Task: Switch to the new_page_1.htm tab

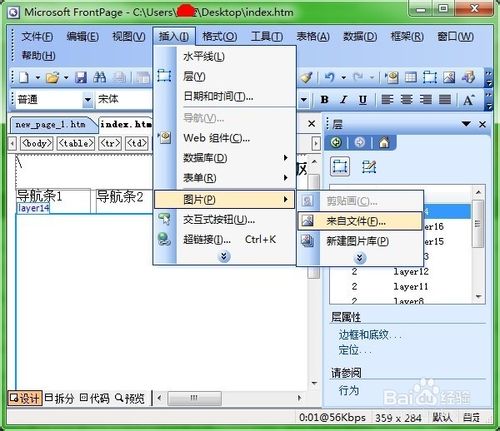Action: pyautogui.click(x=51, y=125)
